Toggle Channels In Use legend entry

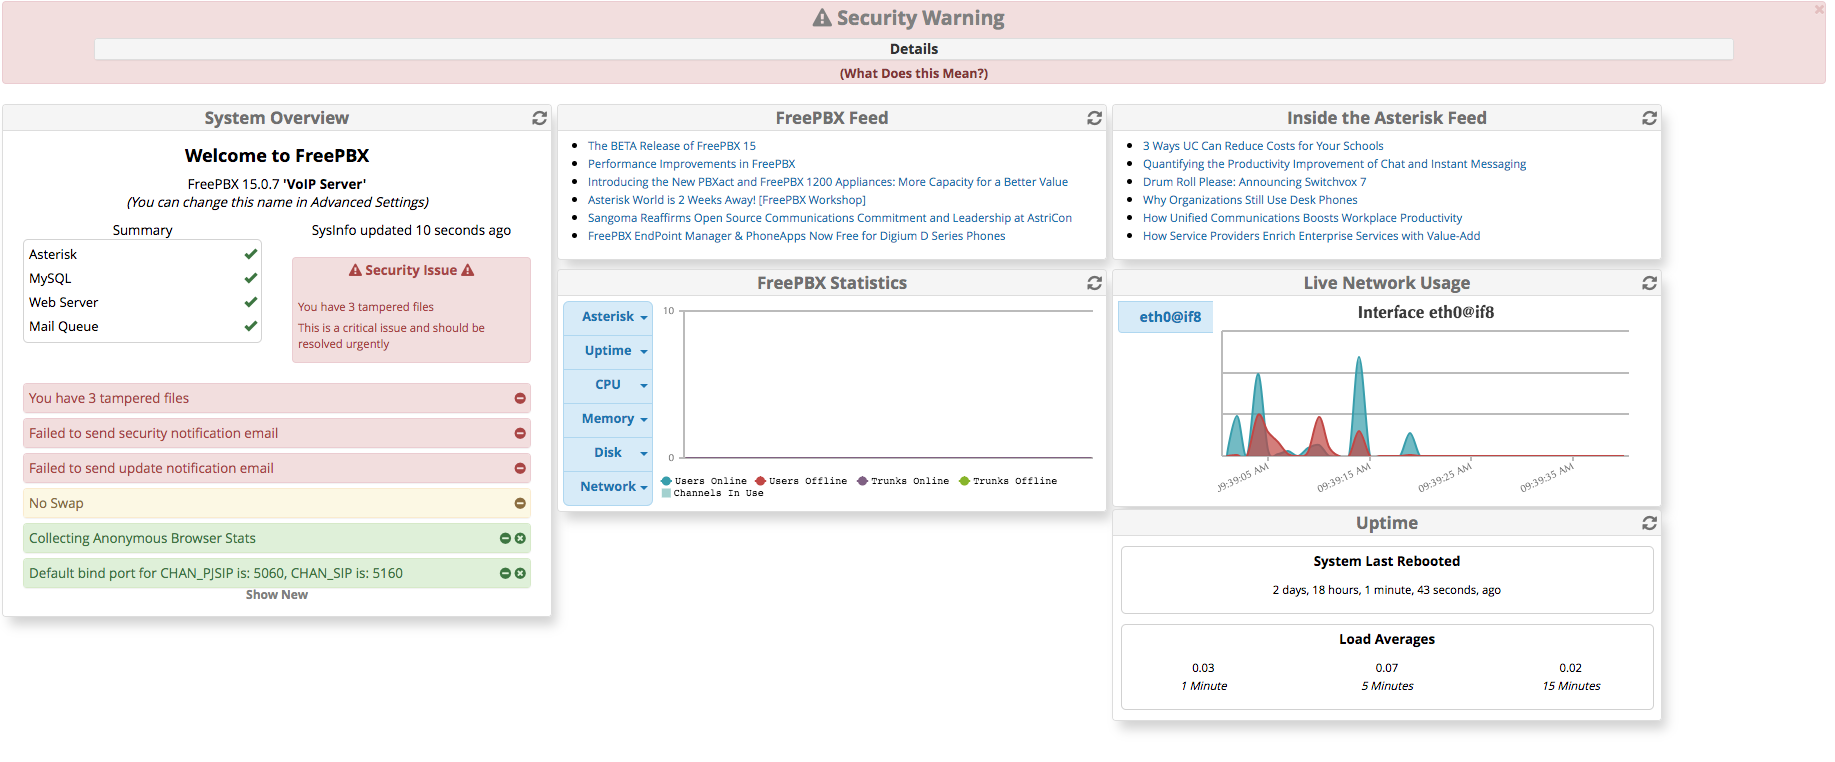click(712, 493)
